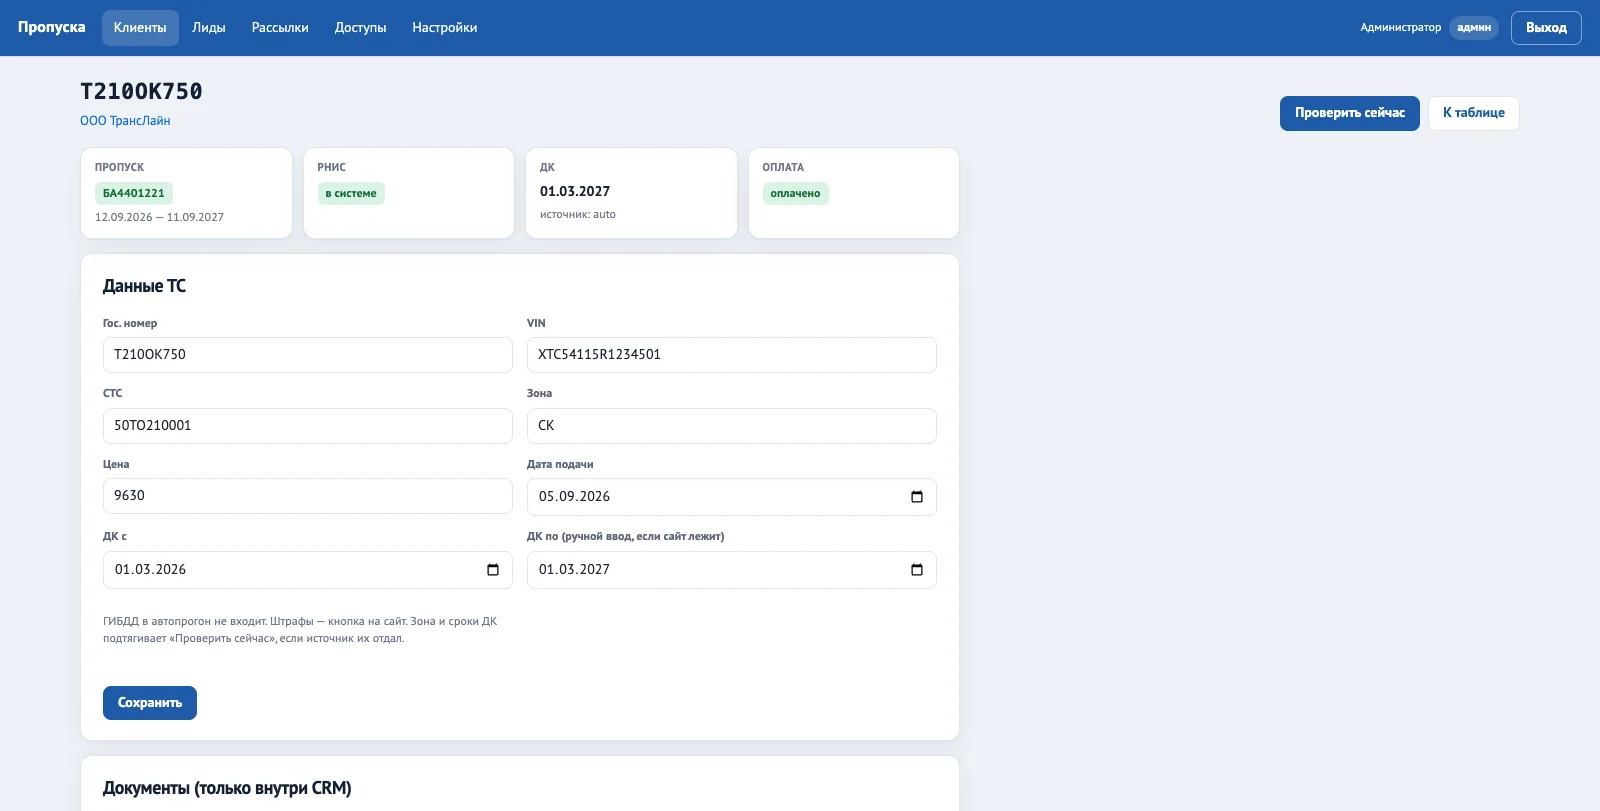
Task: Open the Доступы section
Action: click(x=360, y=28)
